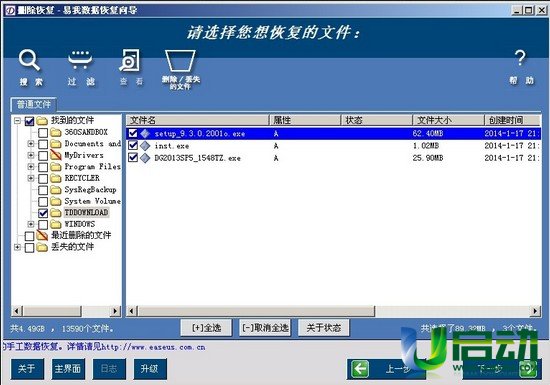This screenshot has height=385, width=550.
Task: Check the Documents and folder checkbox
Action: pyautogui.click(x=43, y=144)
